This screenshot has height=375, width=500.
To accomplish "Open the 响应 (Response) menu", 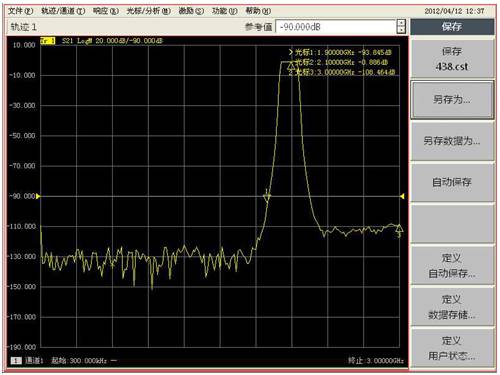I will click(106, 11).
